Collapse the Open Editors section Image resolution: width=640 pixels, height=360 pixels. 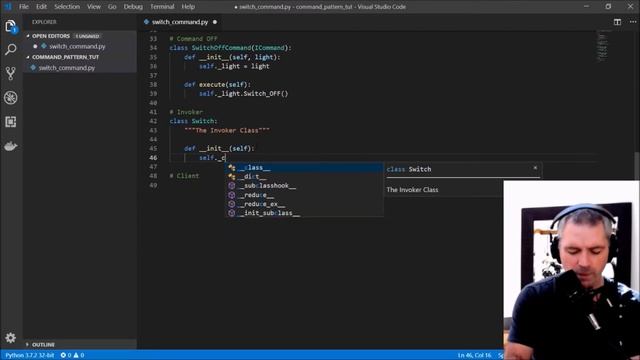(28, 36)
